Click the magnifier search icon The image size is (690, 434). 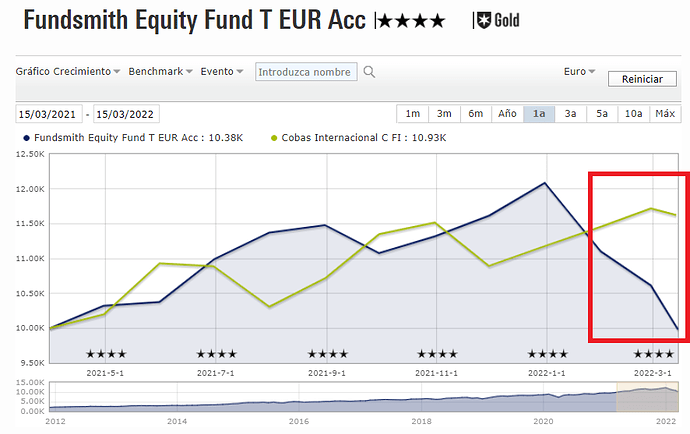click(x=369, y=72)
